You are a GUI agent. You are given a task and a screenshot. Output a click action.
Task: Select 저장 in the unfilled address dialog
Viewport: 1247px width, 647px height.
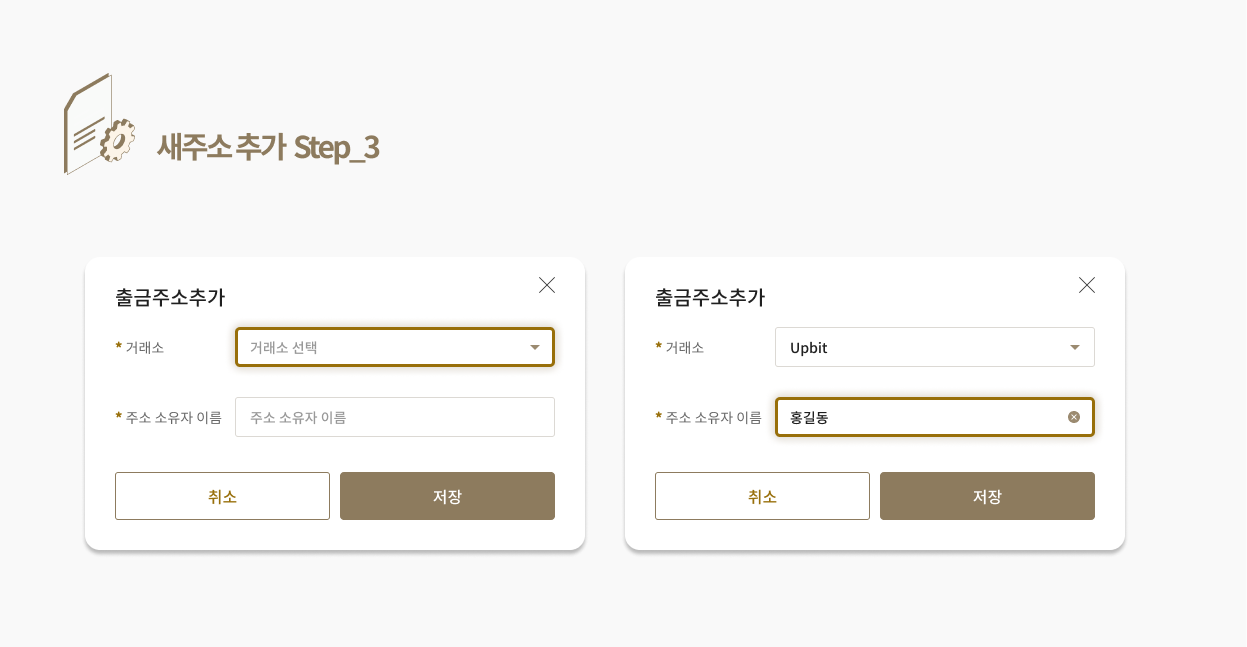click(447, 496)
